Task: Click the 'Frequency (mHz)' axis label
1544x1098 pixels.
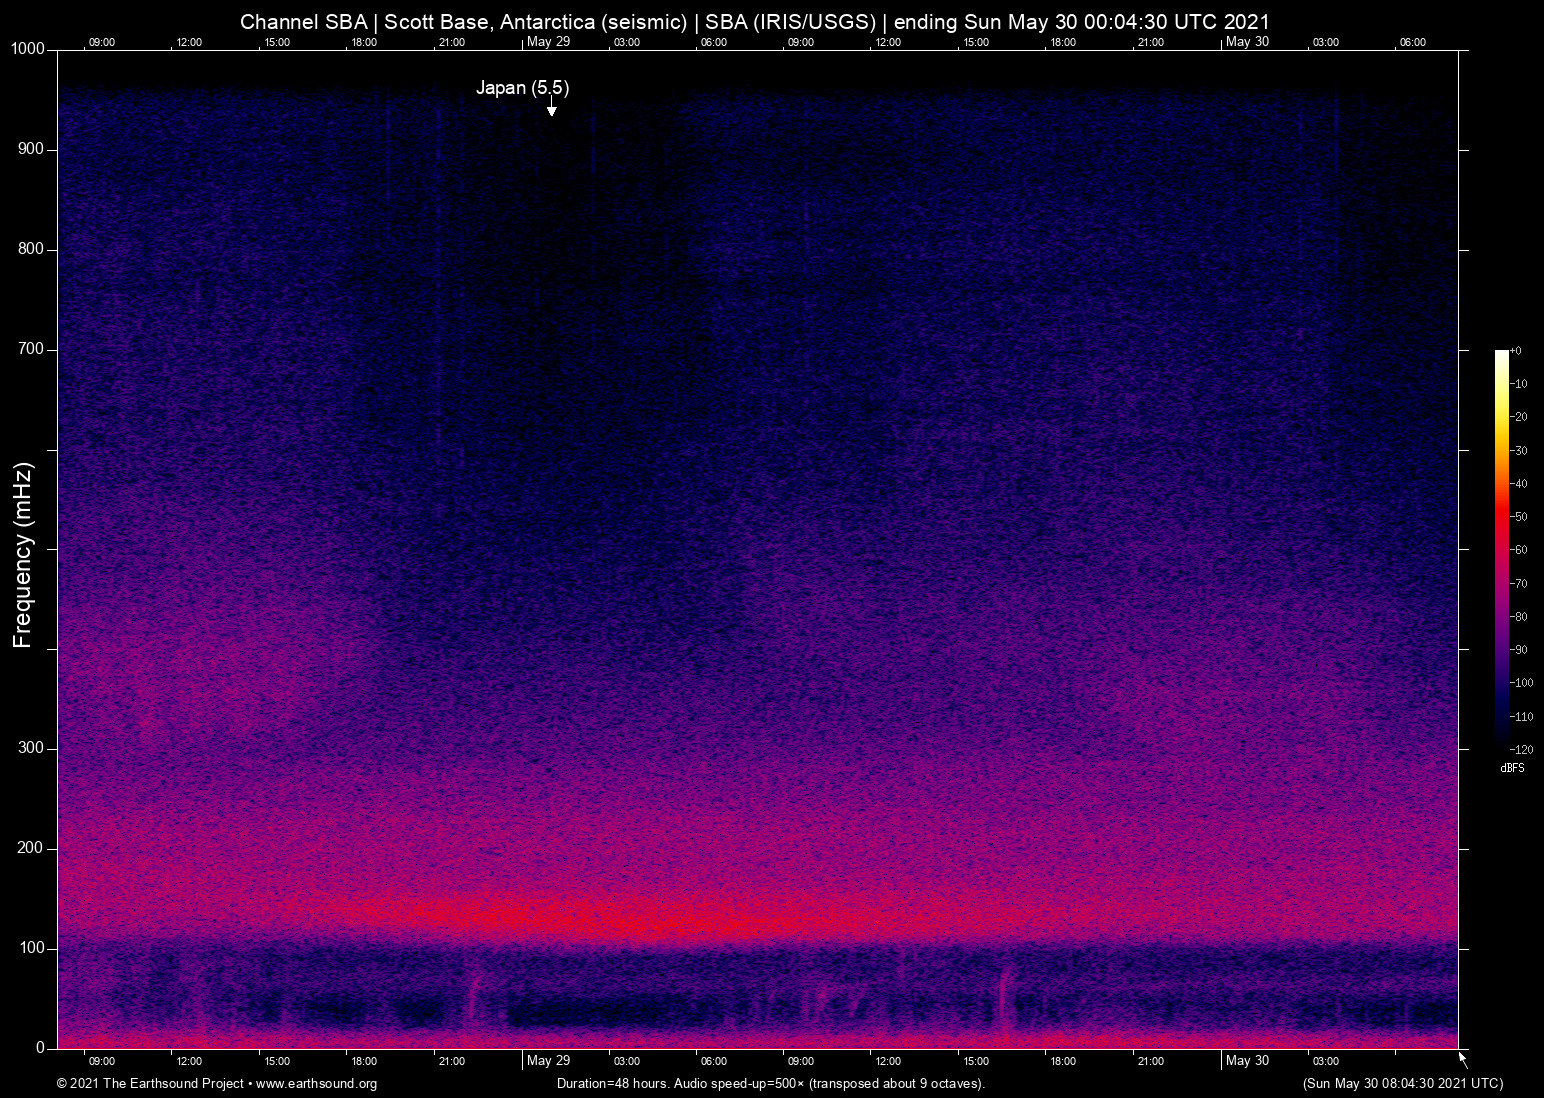Action: pos(23,555)
